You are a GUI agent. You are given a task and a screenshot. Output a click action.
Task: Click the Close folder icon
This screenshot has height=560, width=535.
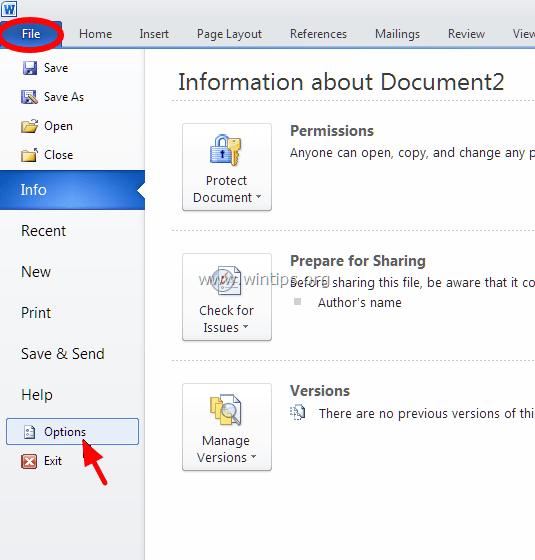pyautogui.click(x=29, y=155)
